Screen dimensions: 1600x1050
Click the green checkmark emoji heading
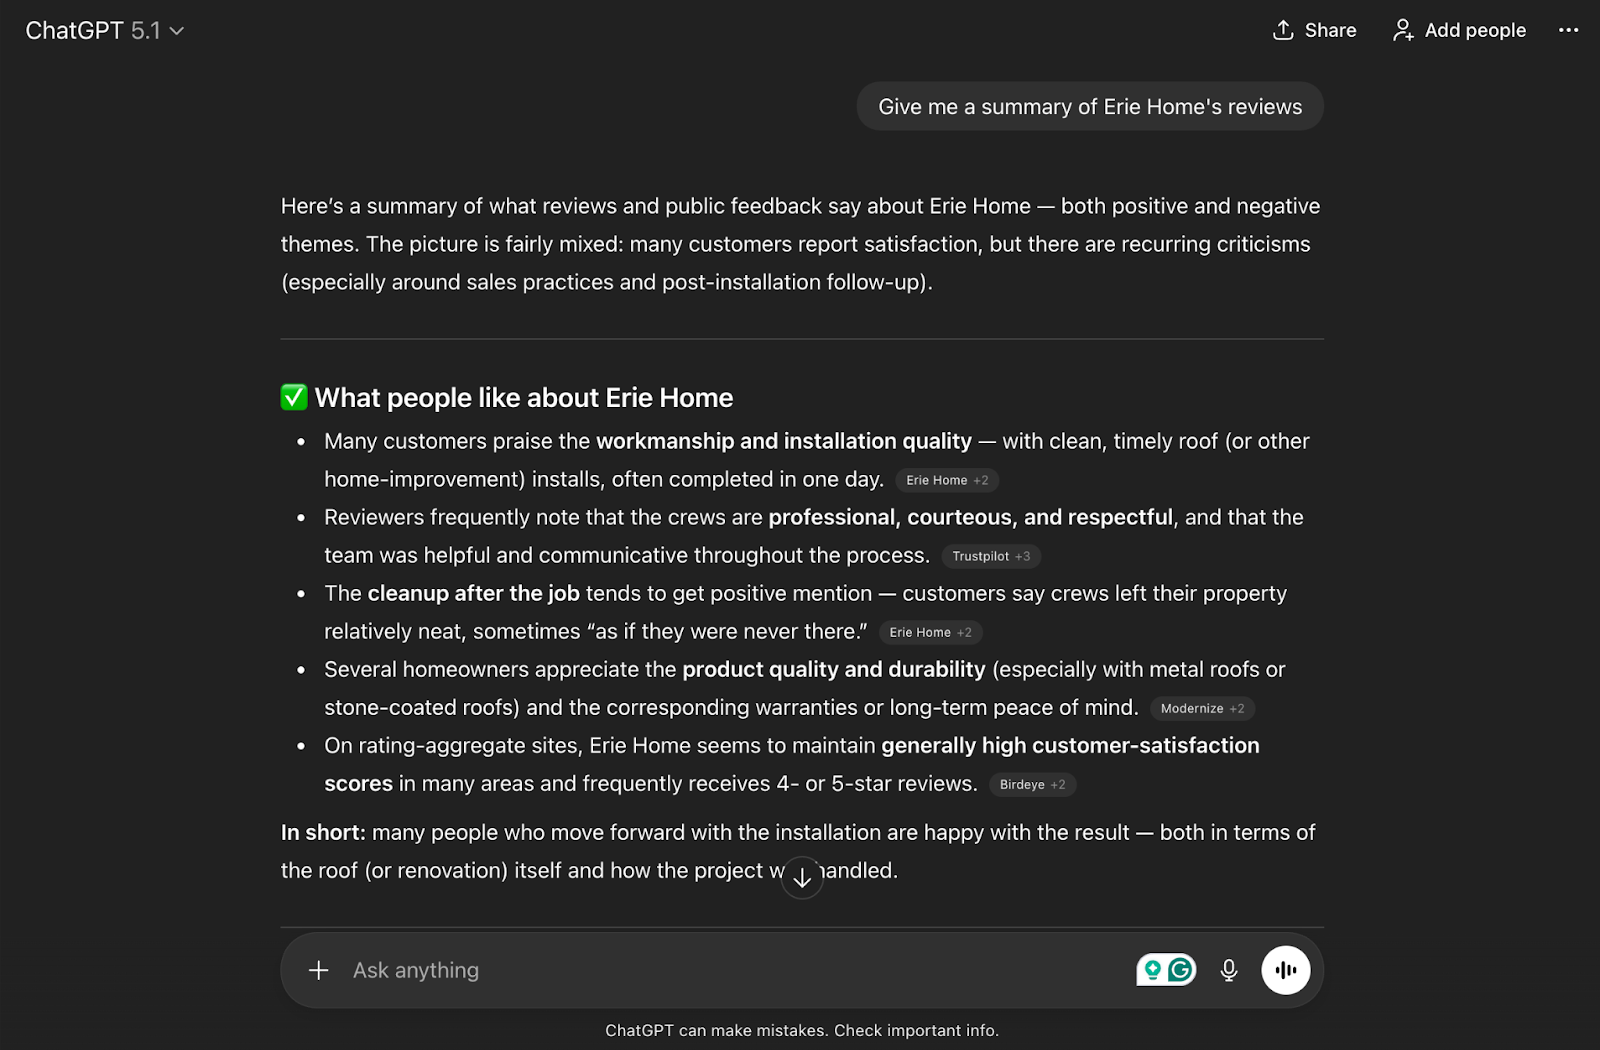pos(294,397)
